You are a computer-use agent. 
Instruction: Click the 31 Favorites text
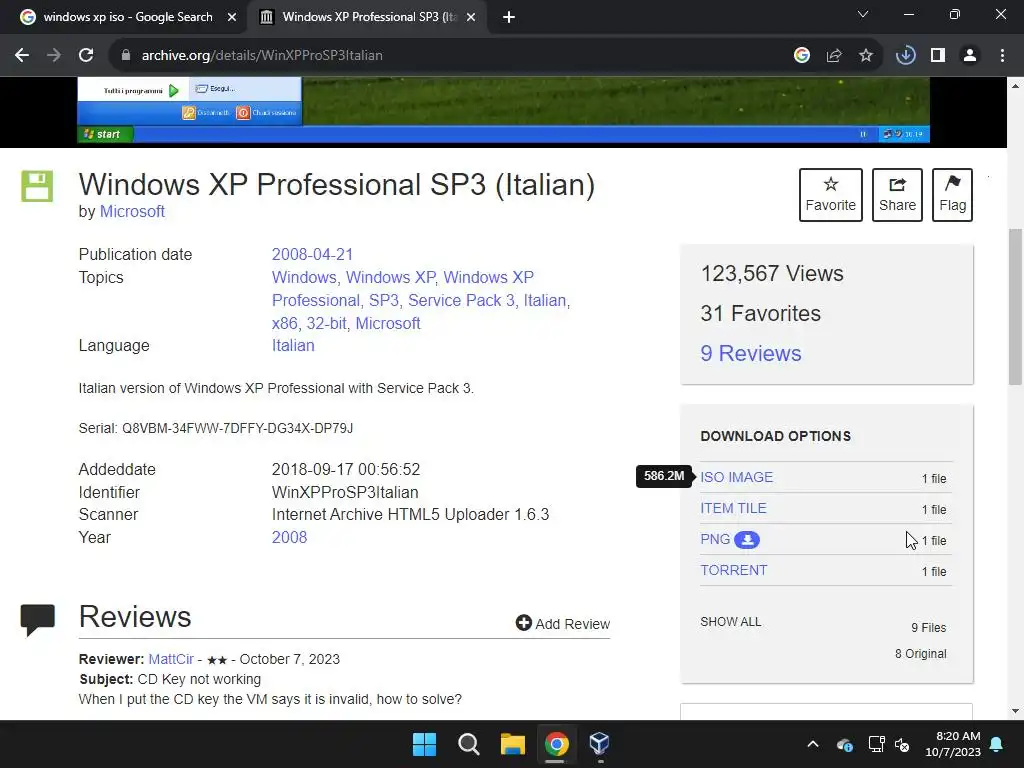click(x=760, y=313)
